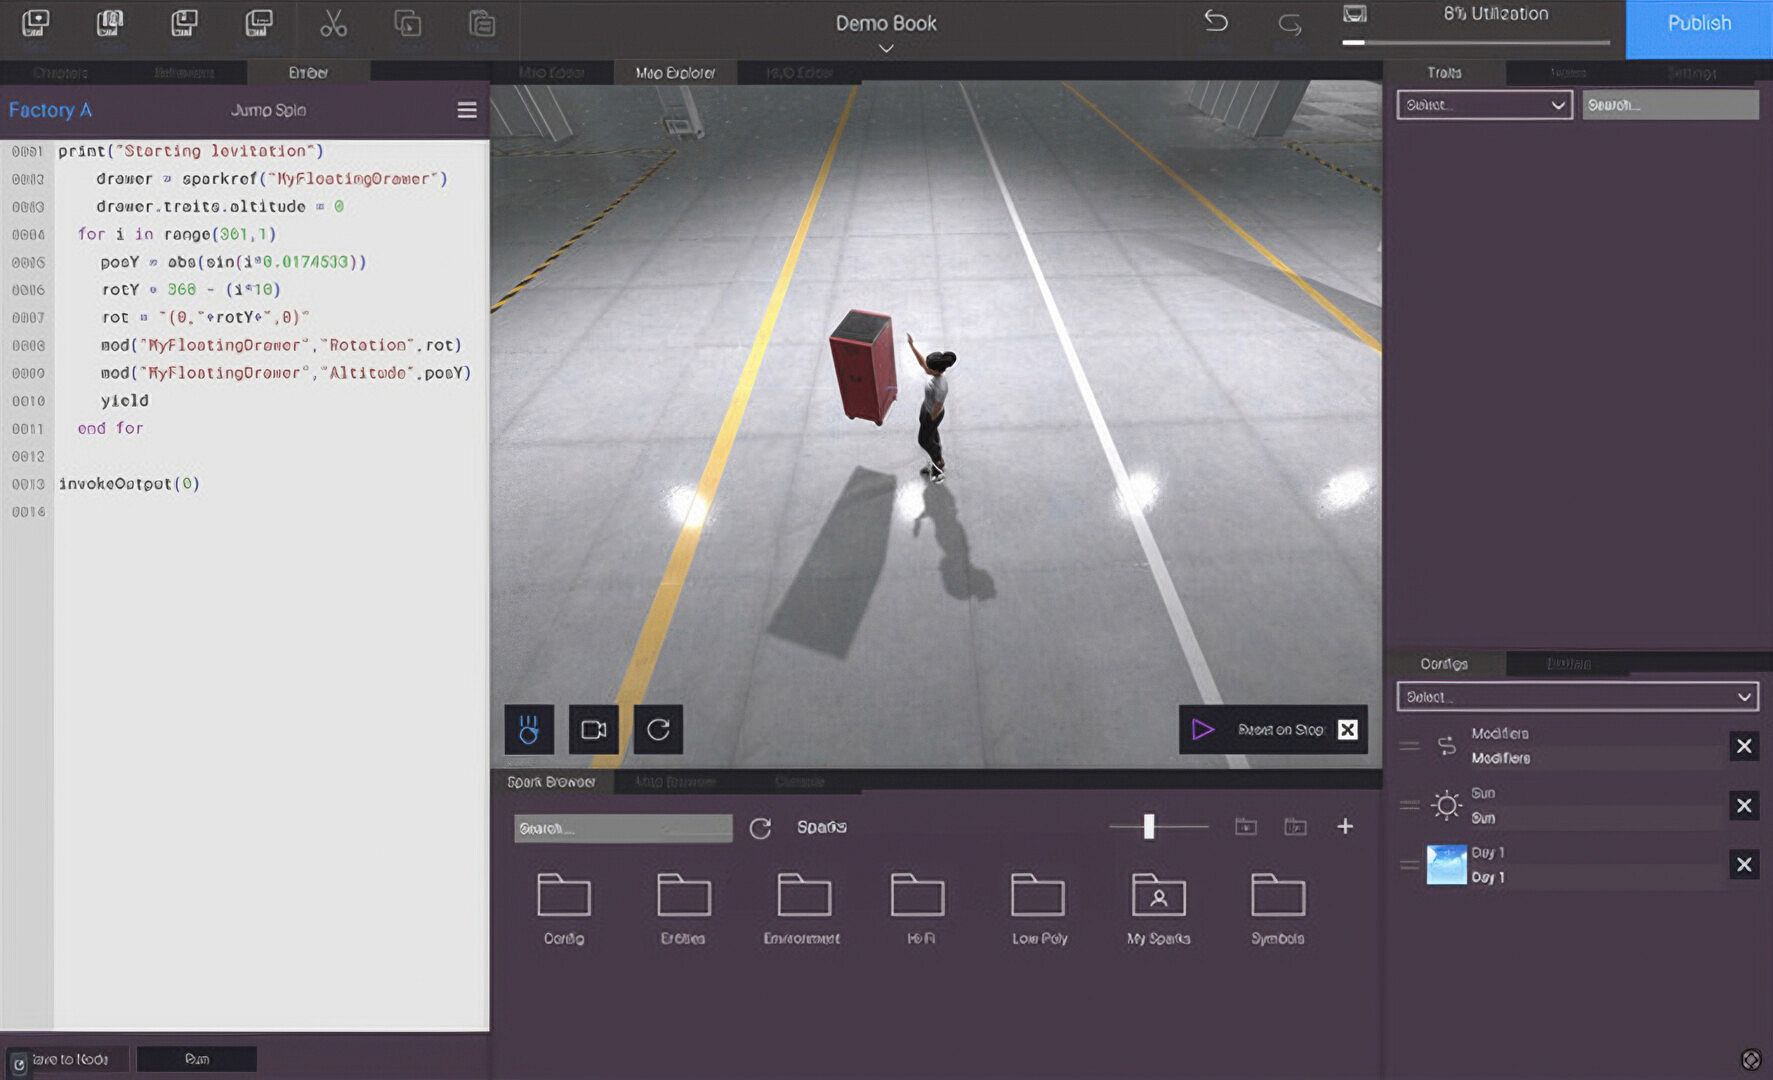1773x1080 pixels.
Task: Remove the Day 1 config entry
Action: click(1744, 864)
